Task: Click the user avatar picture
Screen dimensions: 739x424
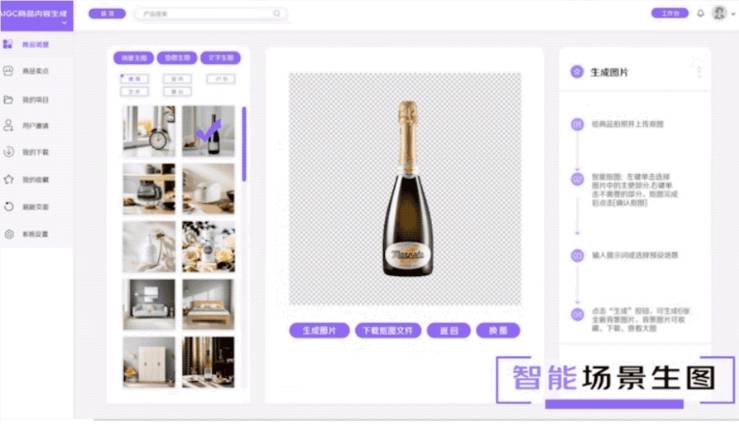Action: (x=719, y=13)
